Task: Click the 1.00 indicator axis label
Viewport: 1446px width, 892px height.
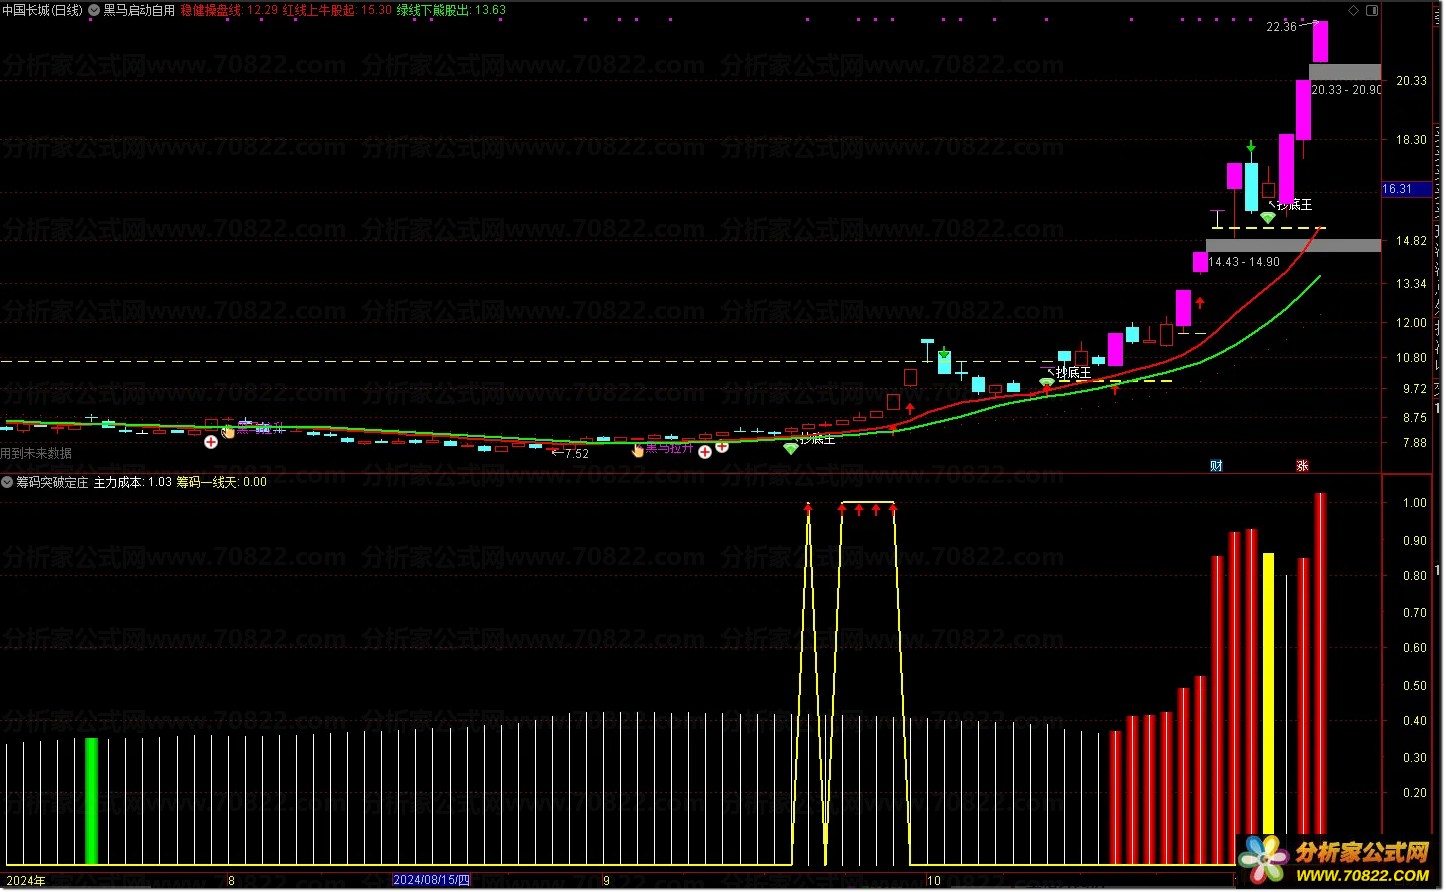Action: click(x=1414, y=503)
